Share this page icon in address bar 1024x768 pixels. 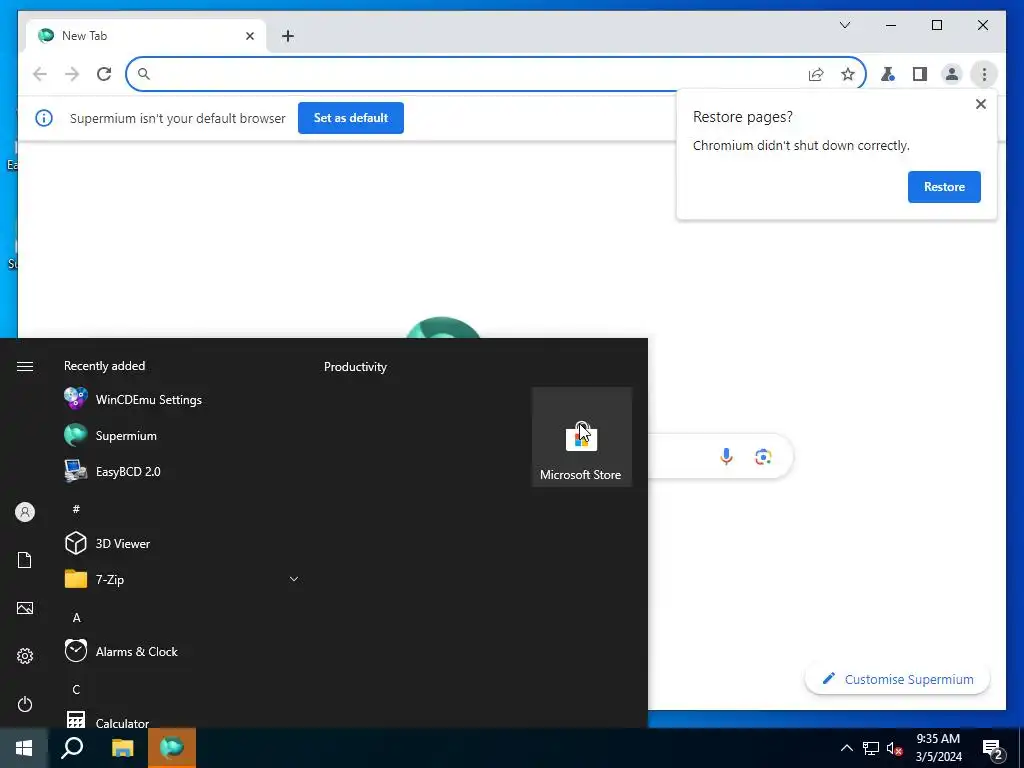coord(816,74)
